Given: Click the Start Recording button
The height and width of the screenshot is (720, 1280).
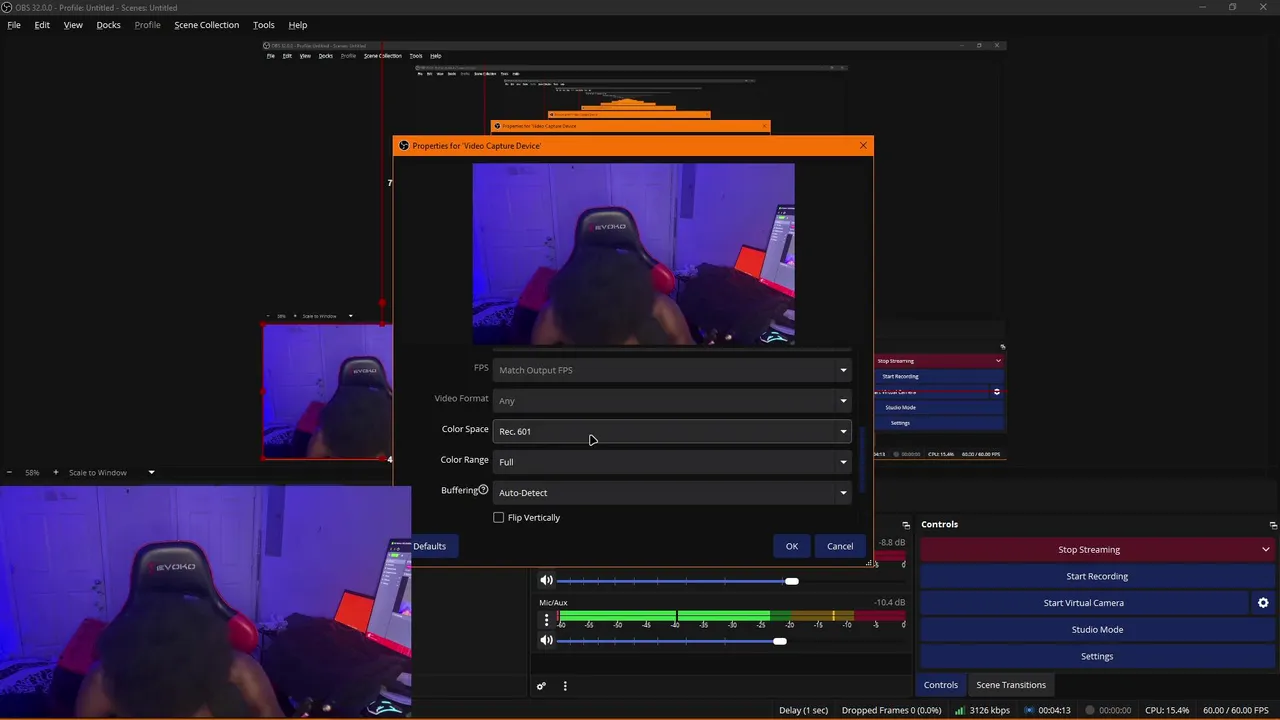Looking at the screenshot, I should [1097, 576].
